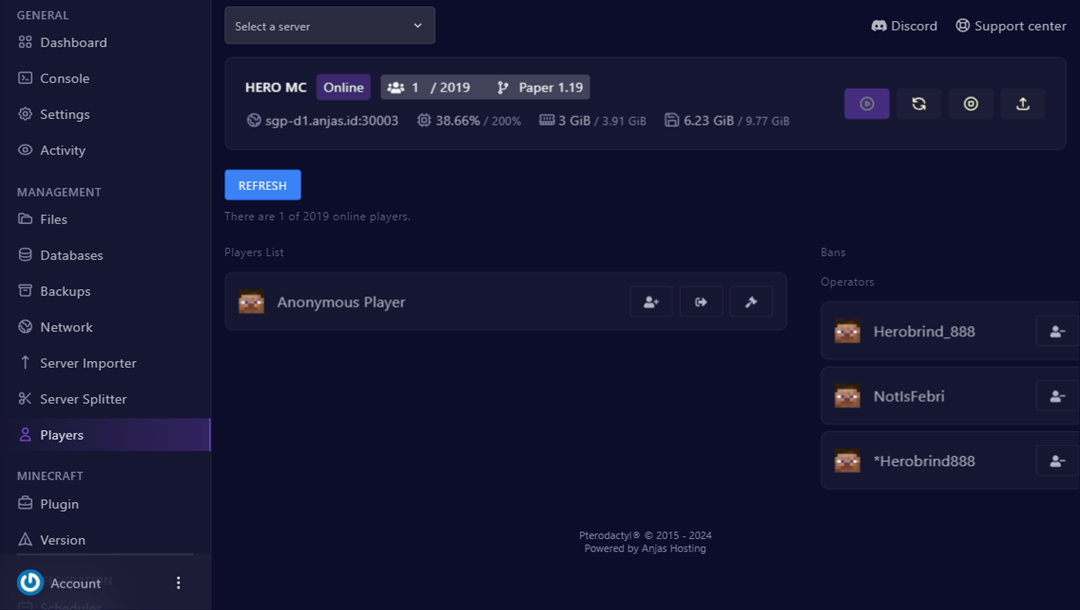The image size is (1080, 610).
Task: Remove operator *Herobrind888
Action: point(1057,461)
